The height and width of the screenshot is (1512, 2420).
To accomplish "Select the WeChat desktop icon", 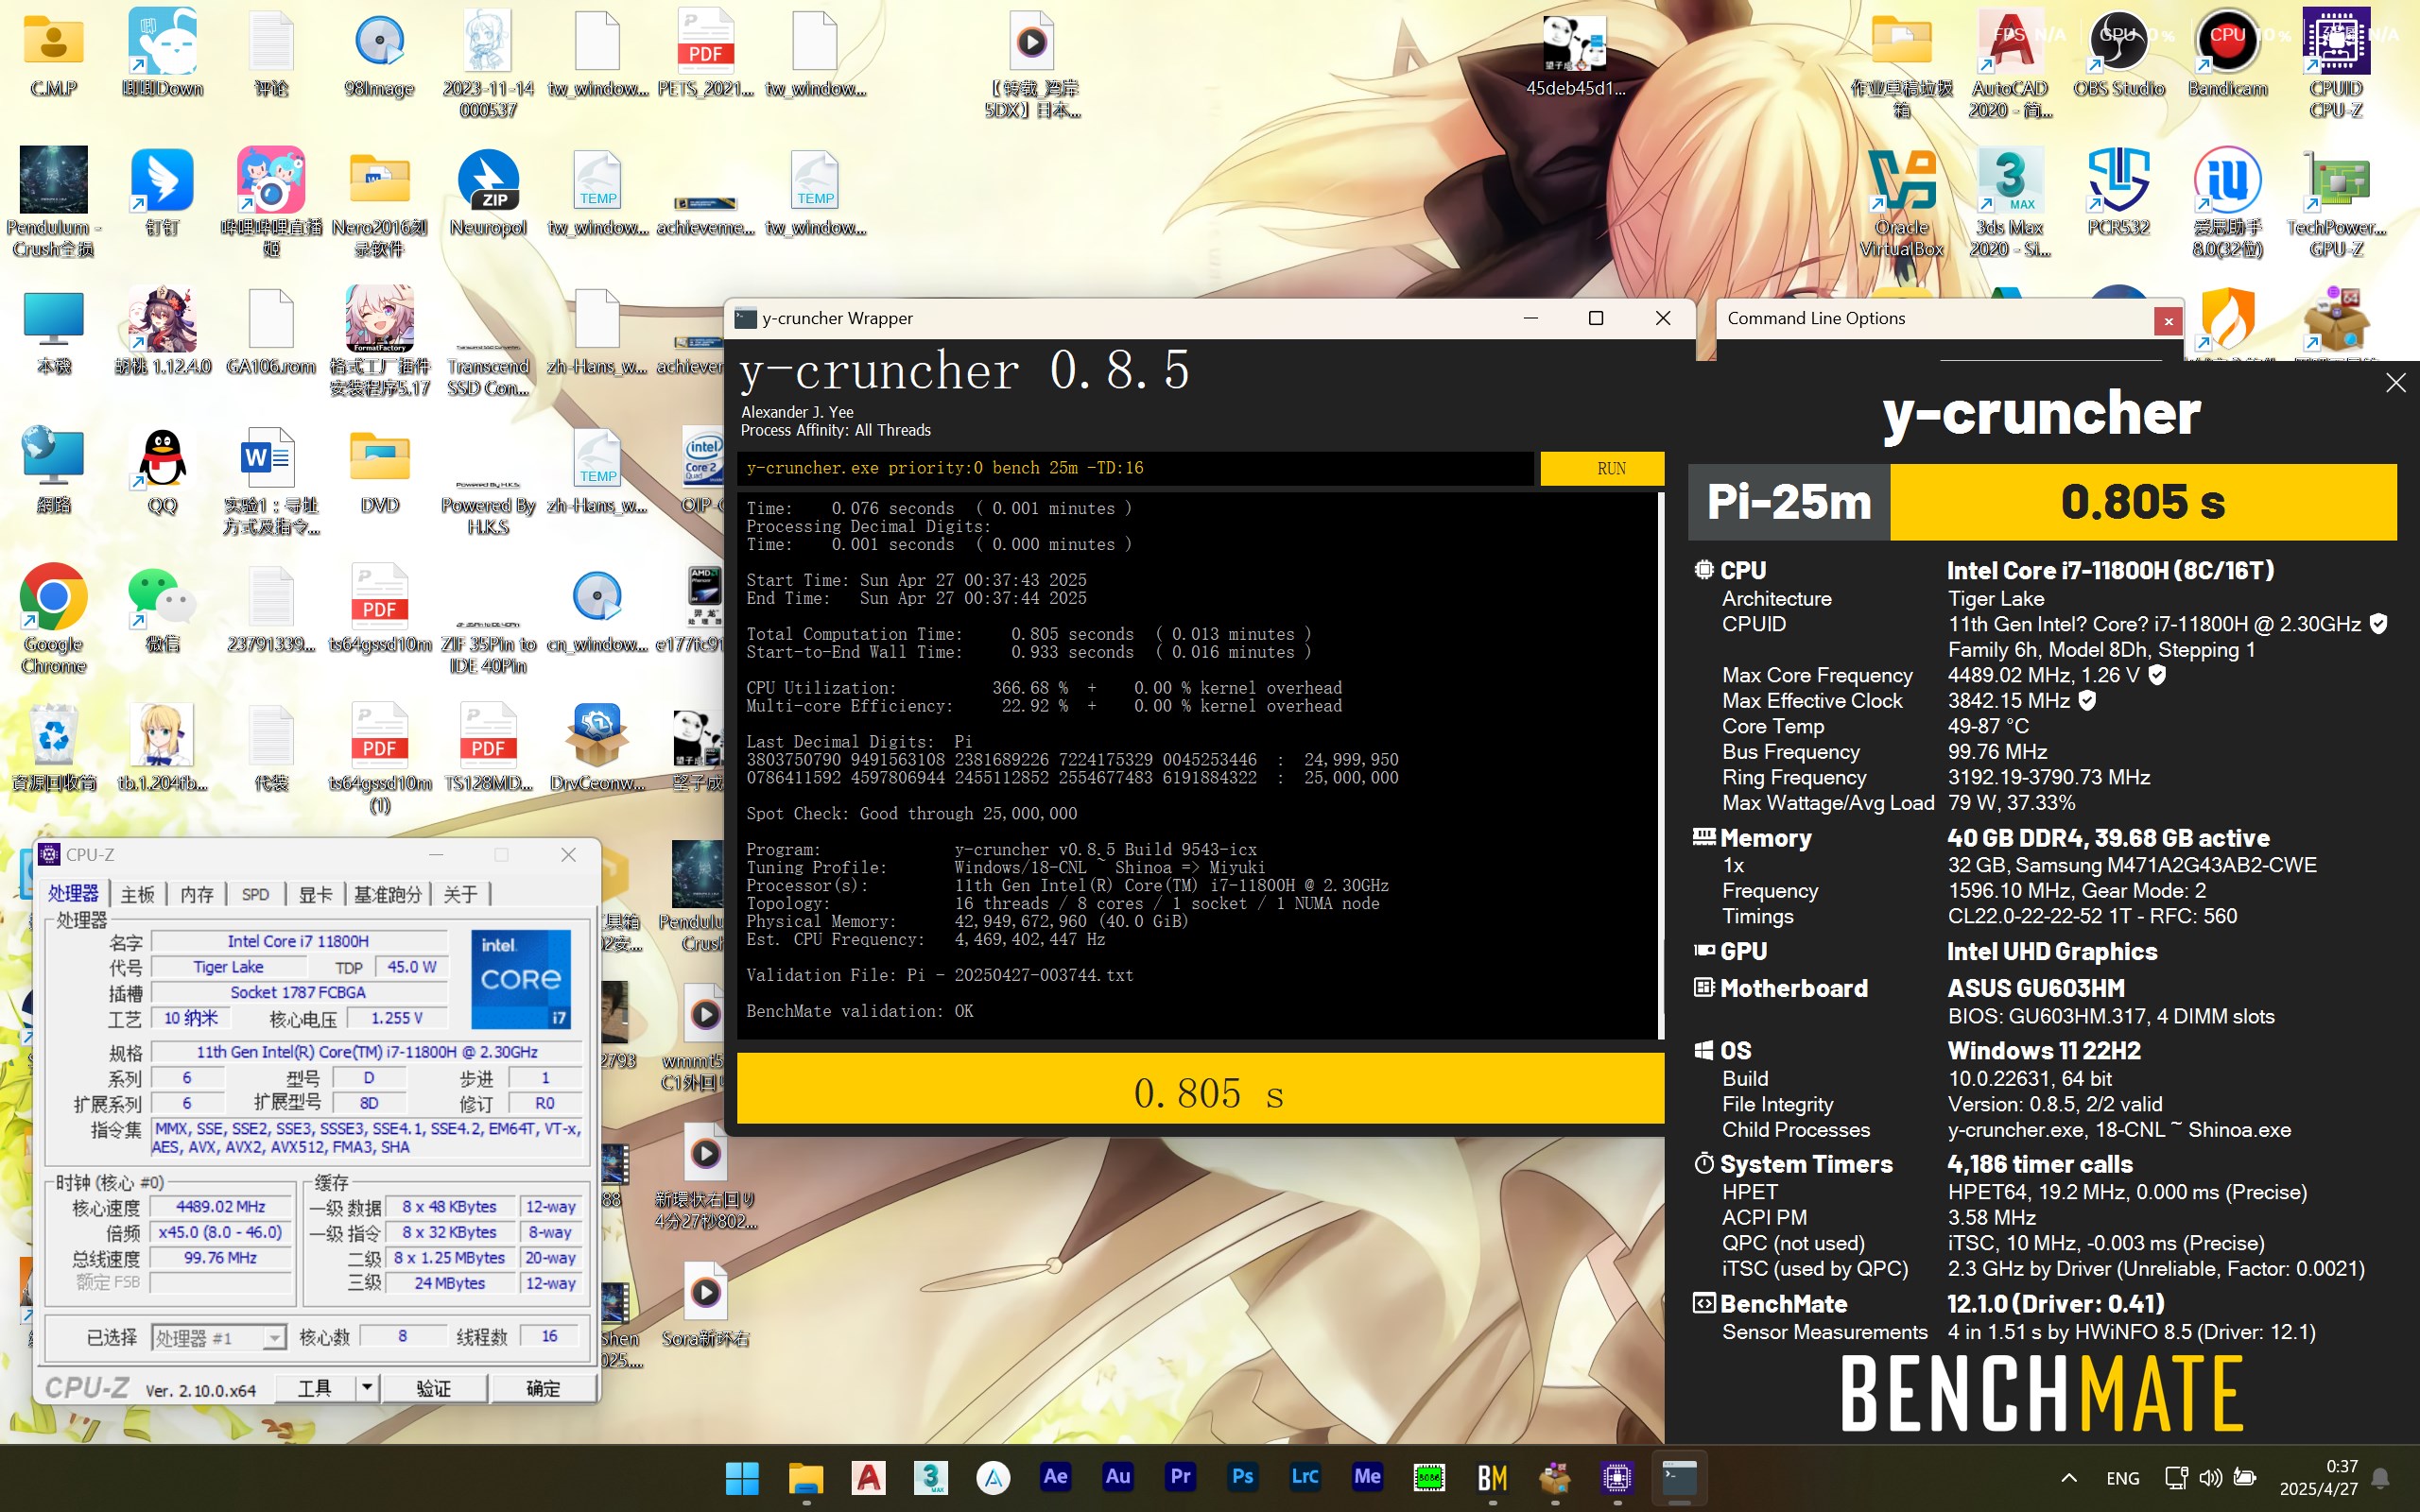I will pyautogui.click(x=162, y=608).
